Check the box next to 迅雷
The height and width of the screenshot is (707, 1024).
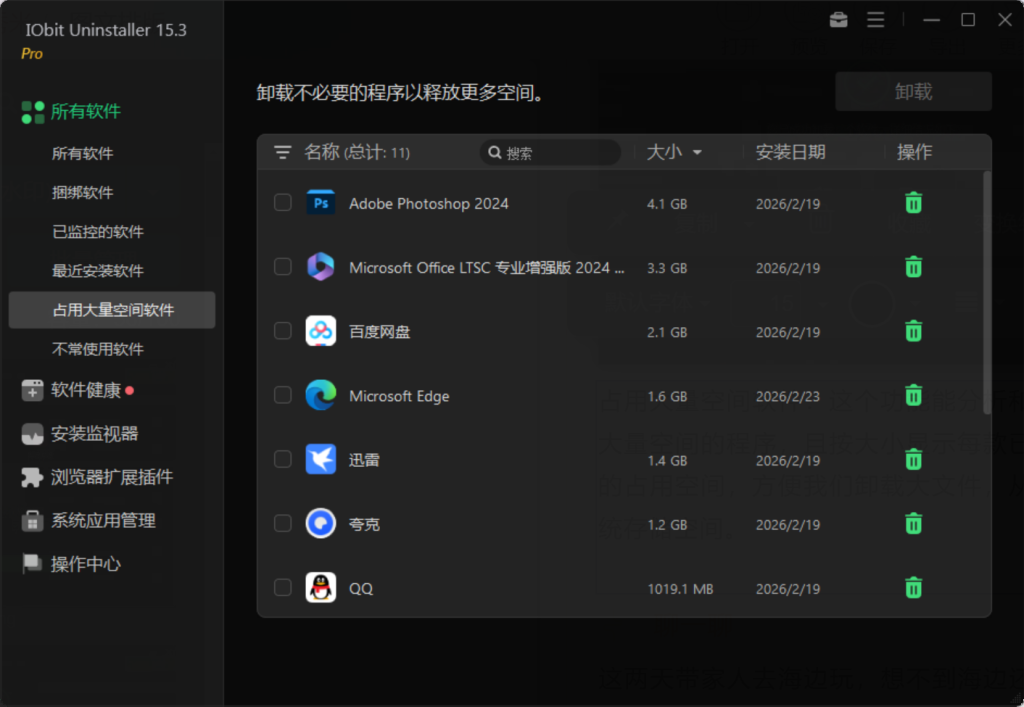pos(283,459)
